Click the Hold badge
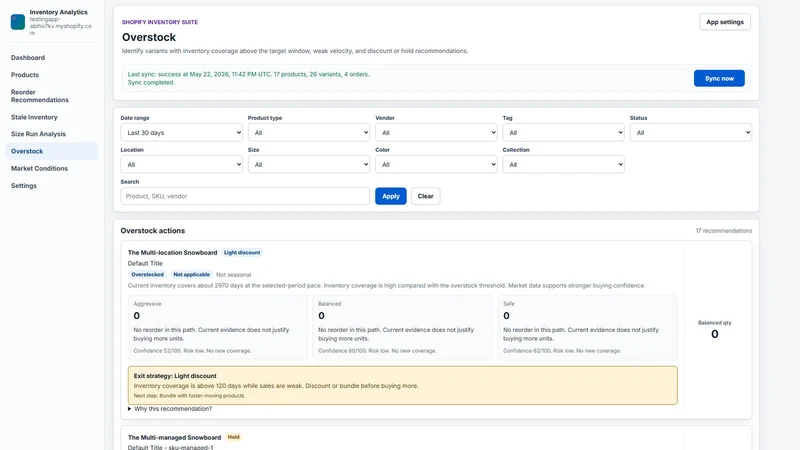The width and height of the screenshot is (800, 450). tap(234, 437)
